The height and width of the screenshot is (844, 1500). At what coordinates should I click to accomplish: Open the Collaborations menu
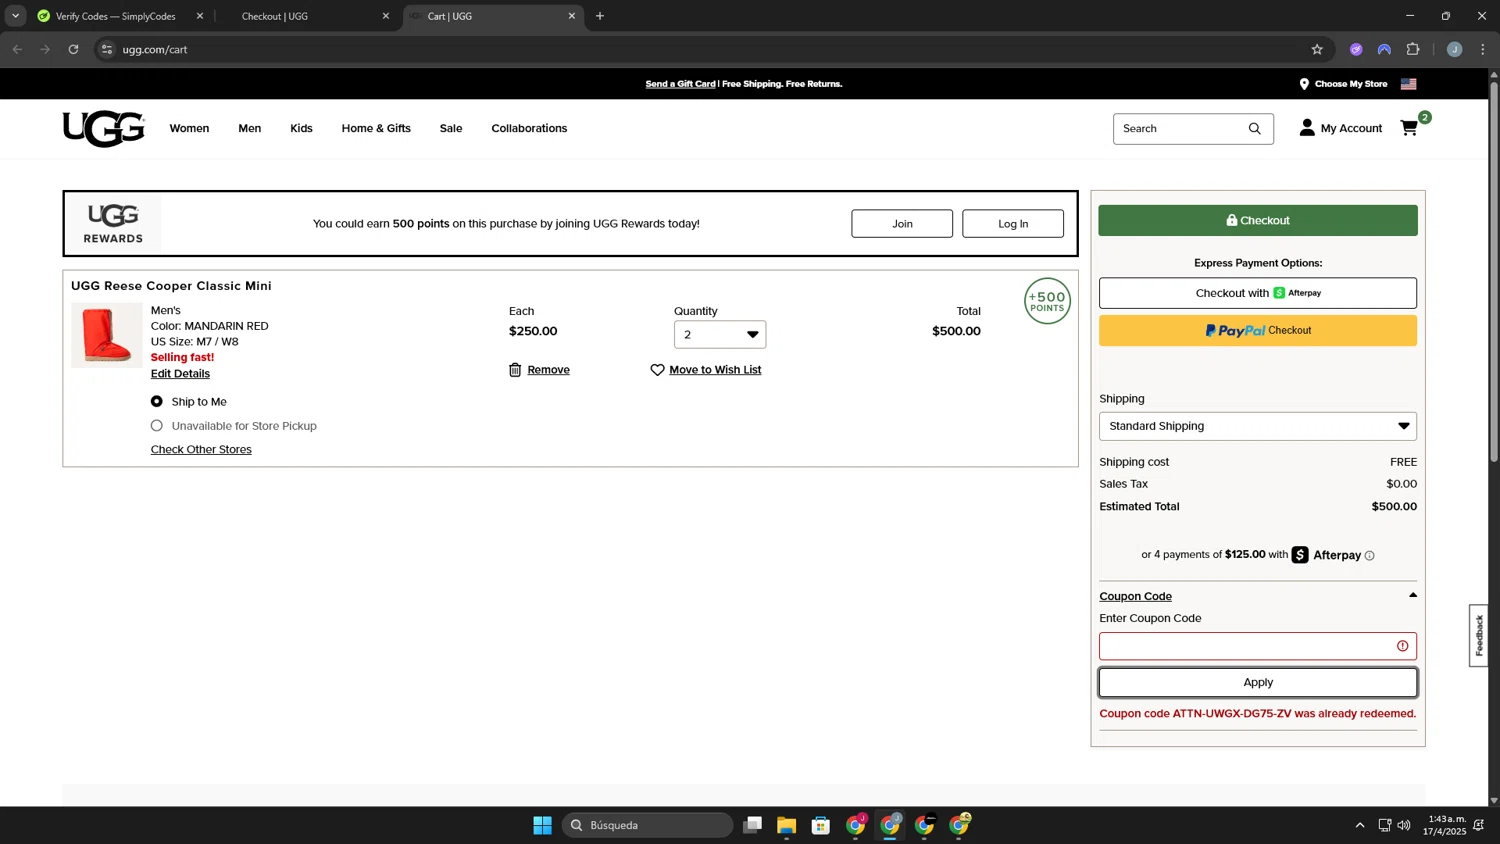[x=529, y=128]
